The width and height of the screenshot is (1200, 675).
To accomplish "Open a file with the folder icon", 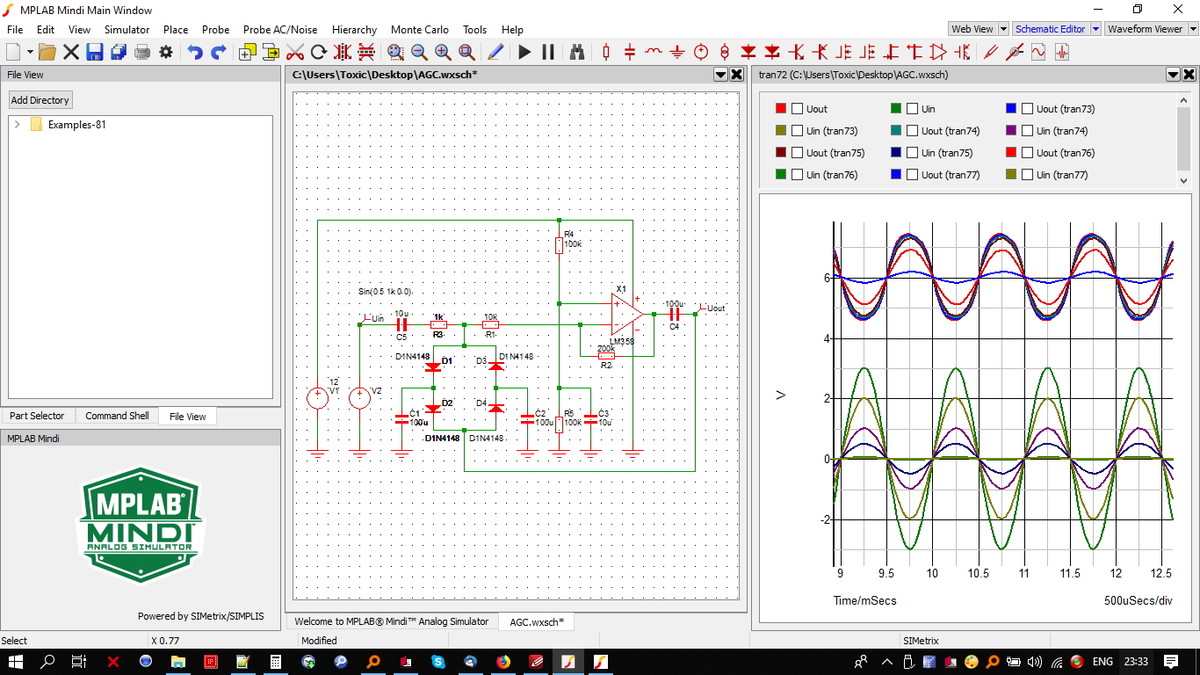I will (x=47, y=52).
